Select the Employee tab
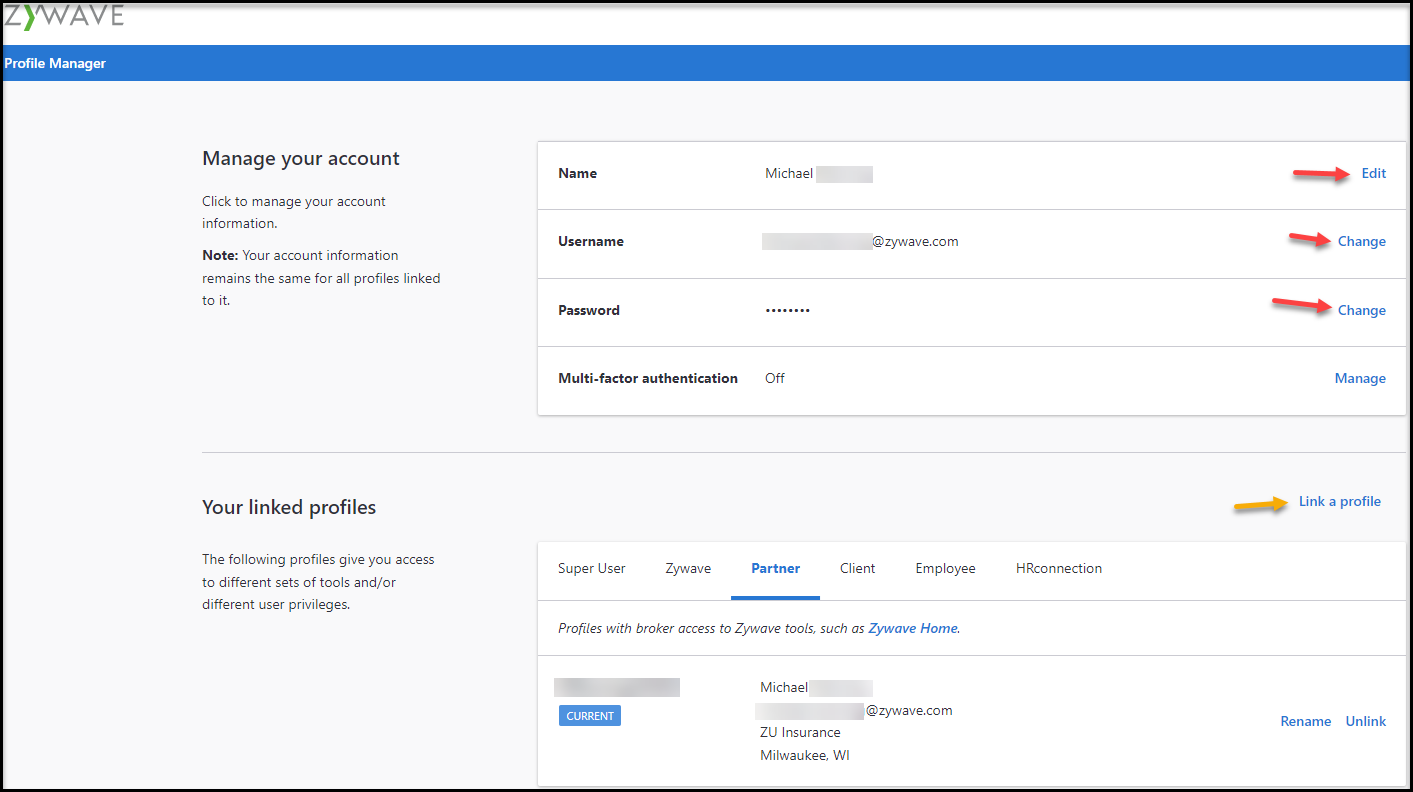Screen dimensions: 1413x792 [x=944, y=568]
